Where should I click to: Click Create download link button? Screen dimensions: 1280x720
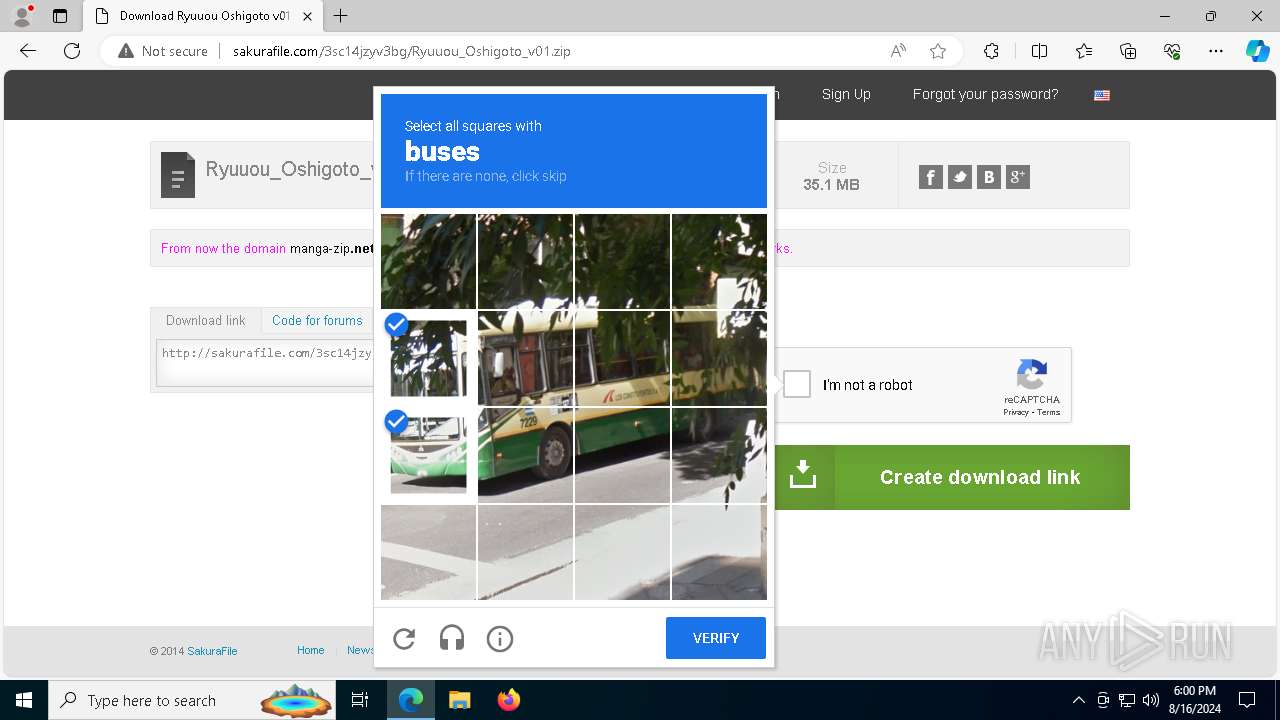952,477
